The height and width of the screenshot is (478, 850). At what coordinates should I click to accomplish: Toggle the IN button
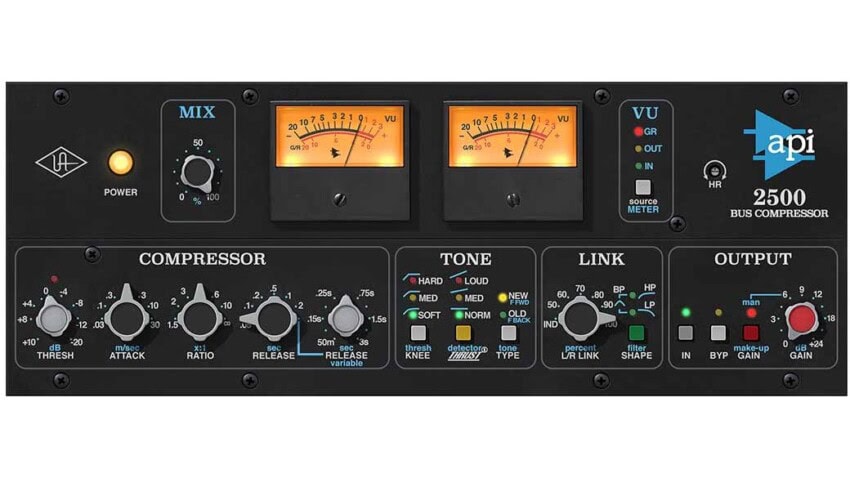(686, 333)
